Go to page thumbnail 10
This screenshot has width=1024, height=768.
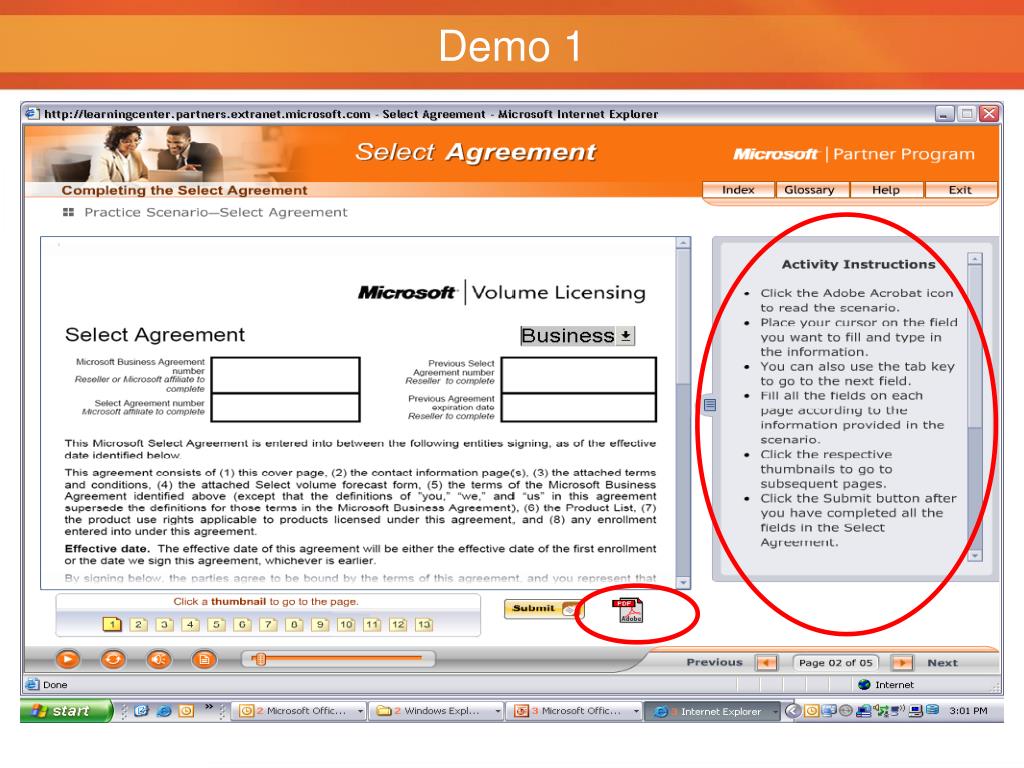click(x=346, y=624)
